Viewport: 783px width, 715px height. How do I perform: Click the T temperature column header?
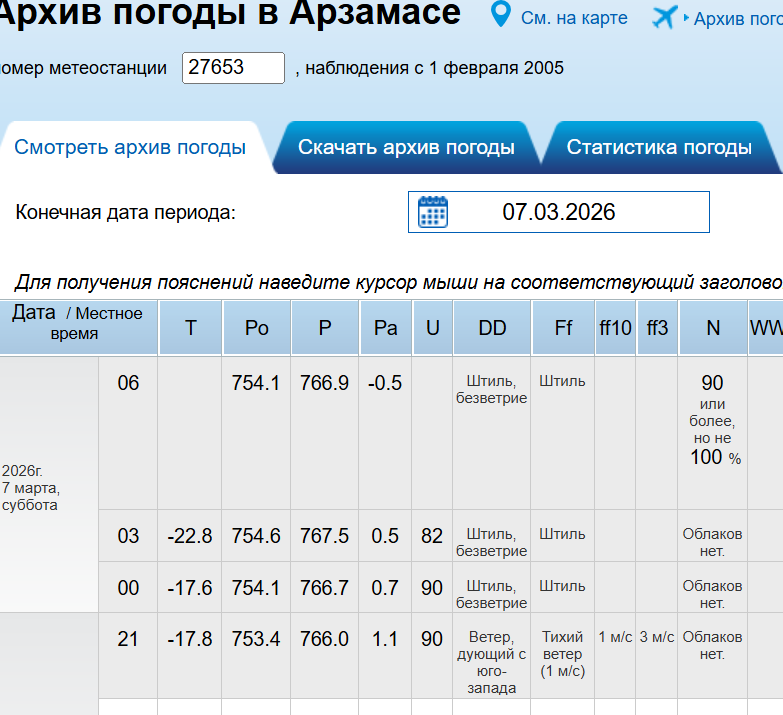pos(190,328)
